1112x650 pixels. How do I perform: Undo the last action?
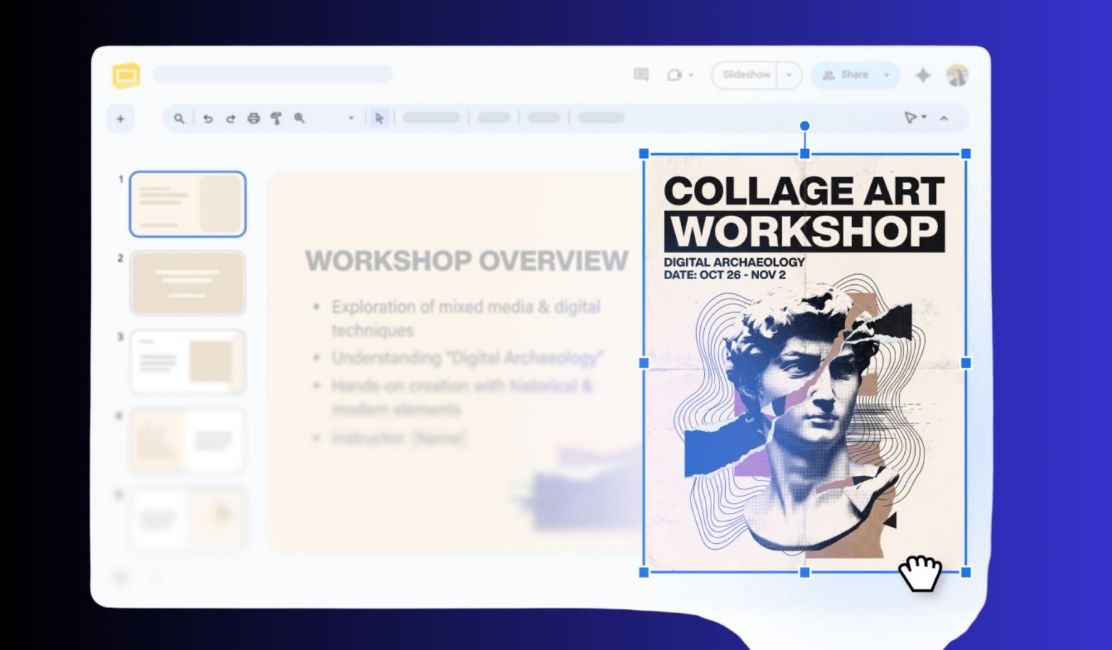207,118
